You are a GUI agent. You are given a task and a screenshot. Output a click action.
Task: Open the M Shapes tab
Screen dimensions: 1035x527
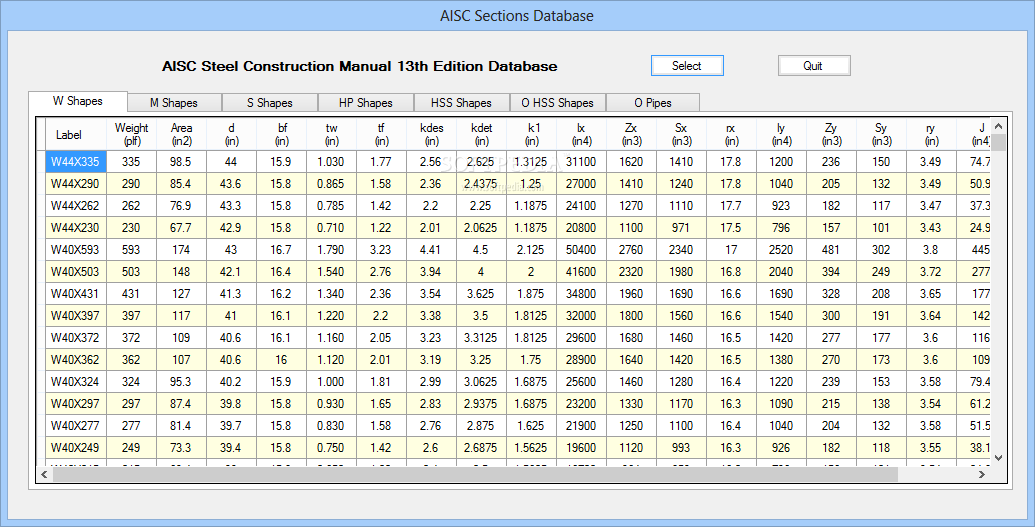click(174, 103)
